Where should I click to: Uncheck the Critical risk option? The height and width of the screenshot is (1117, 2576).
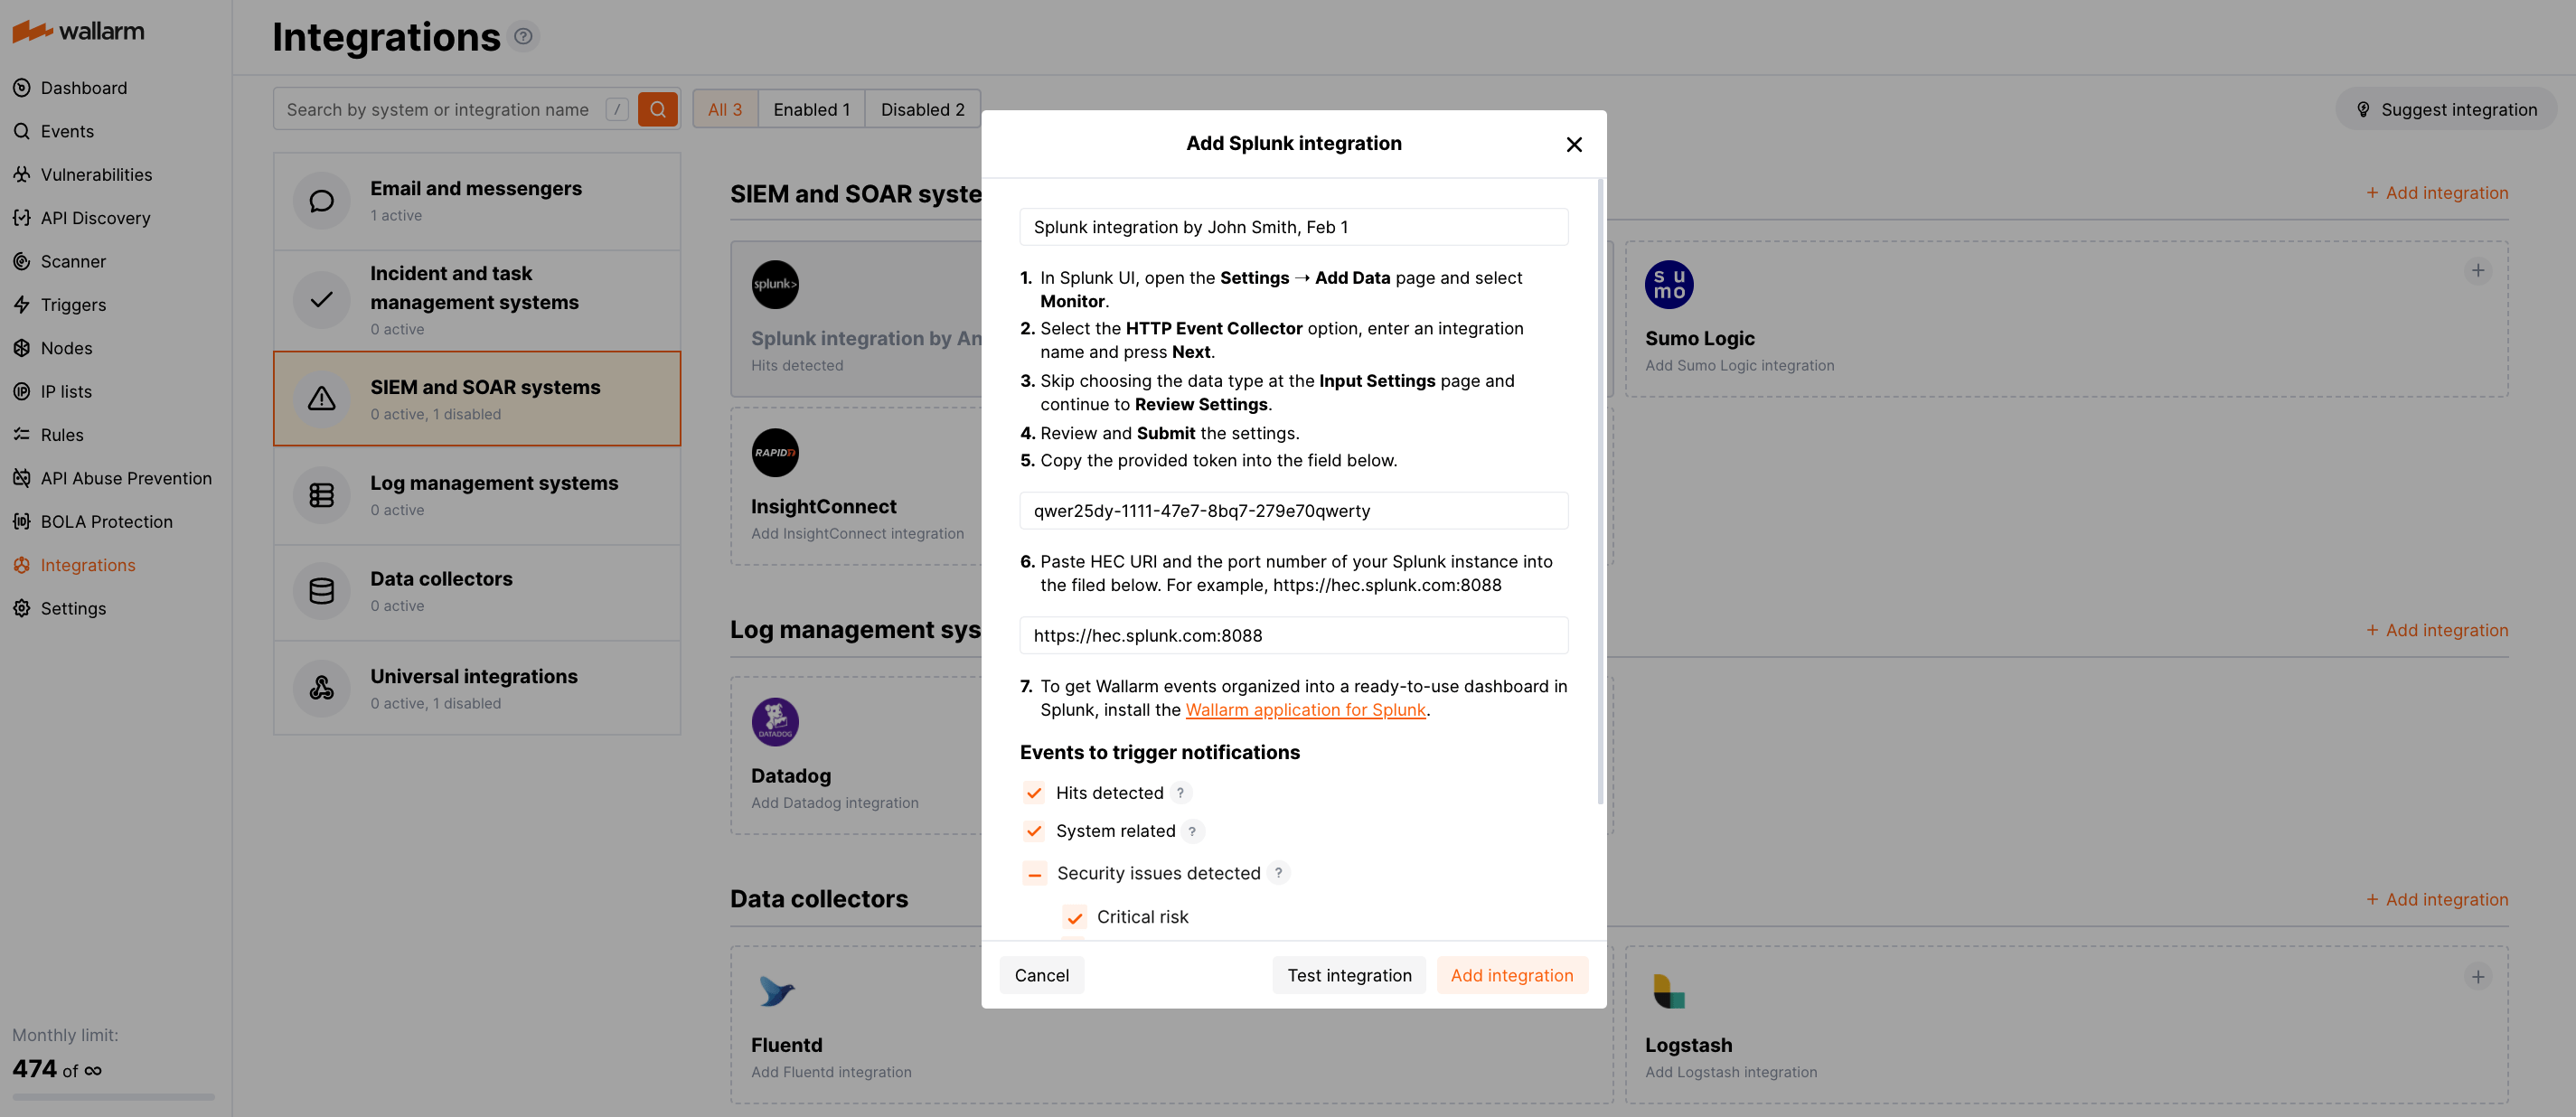(1073, 917)
